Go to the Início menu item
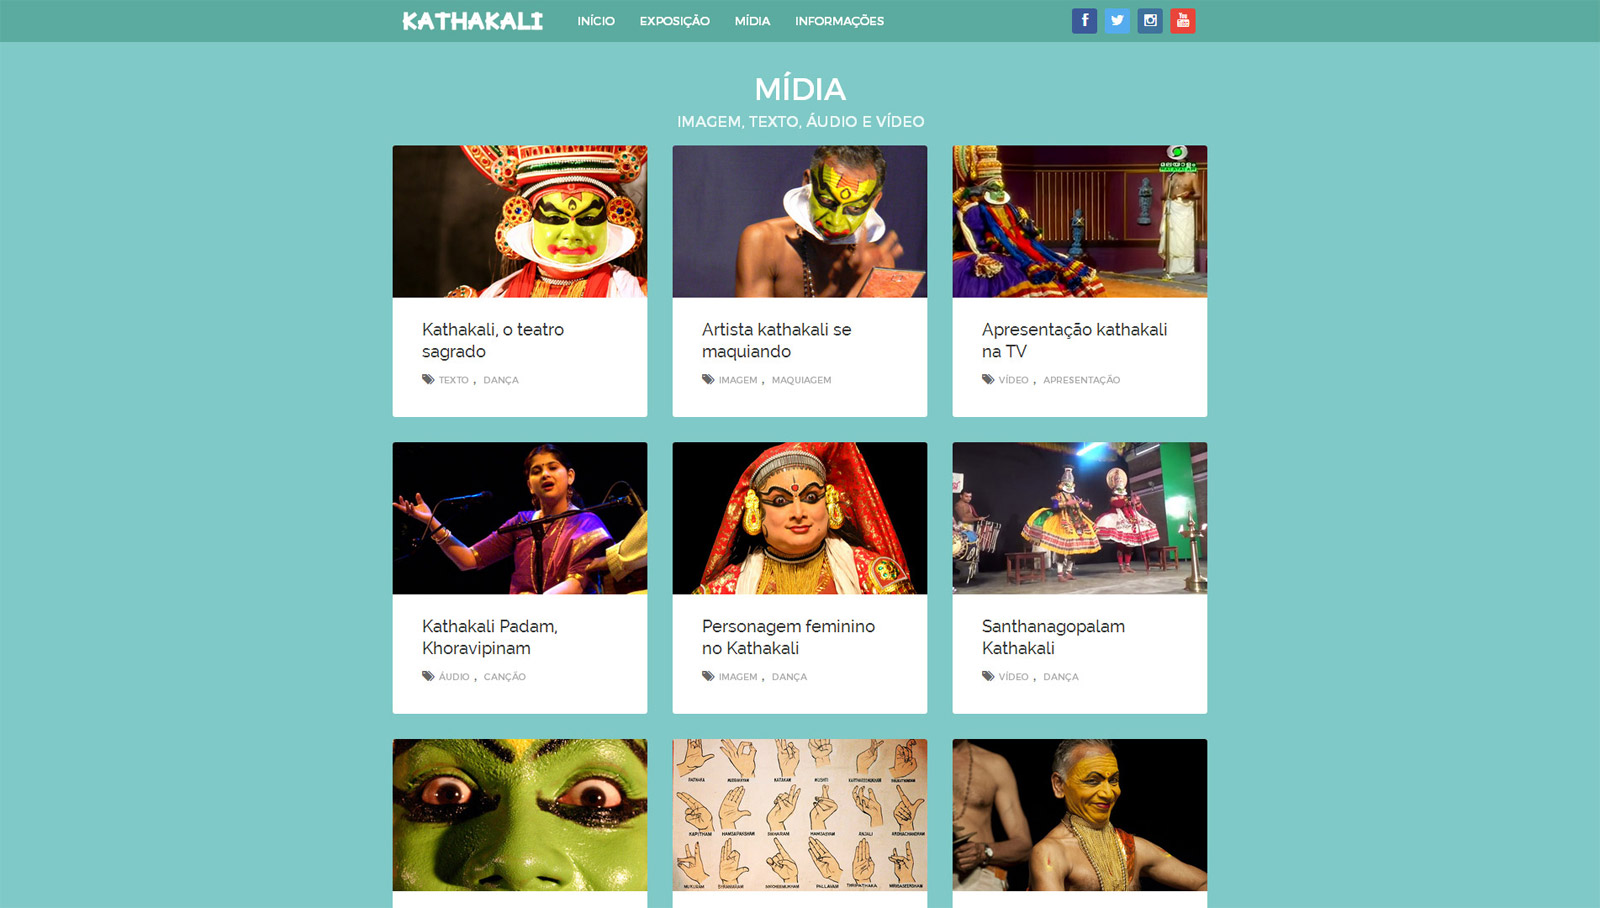The width and height of the screenshot is (1600, 908). tap(596, 21)
